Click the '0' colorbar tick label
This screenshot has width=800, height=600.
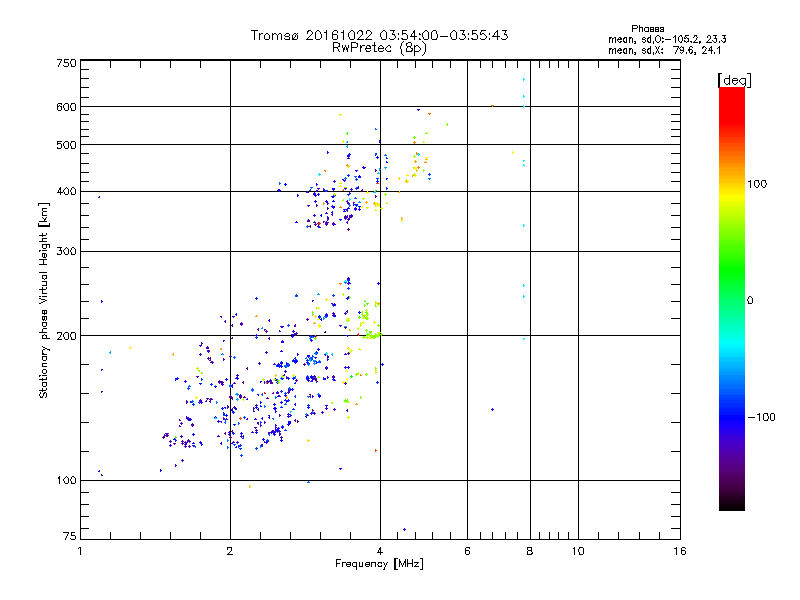(750, 301)
